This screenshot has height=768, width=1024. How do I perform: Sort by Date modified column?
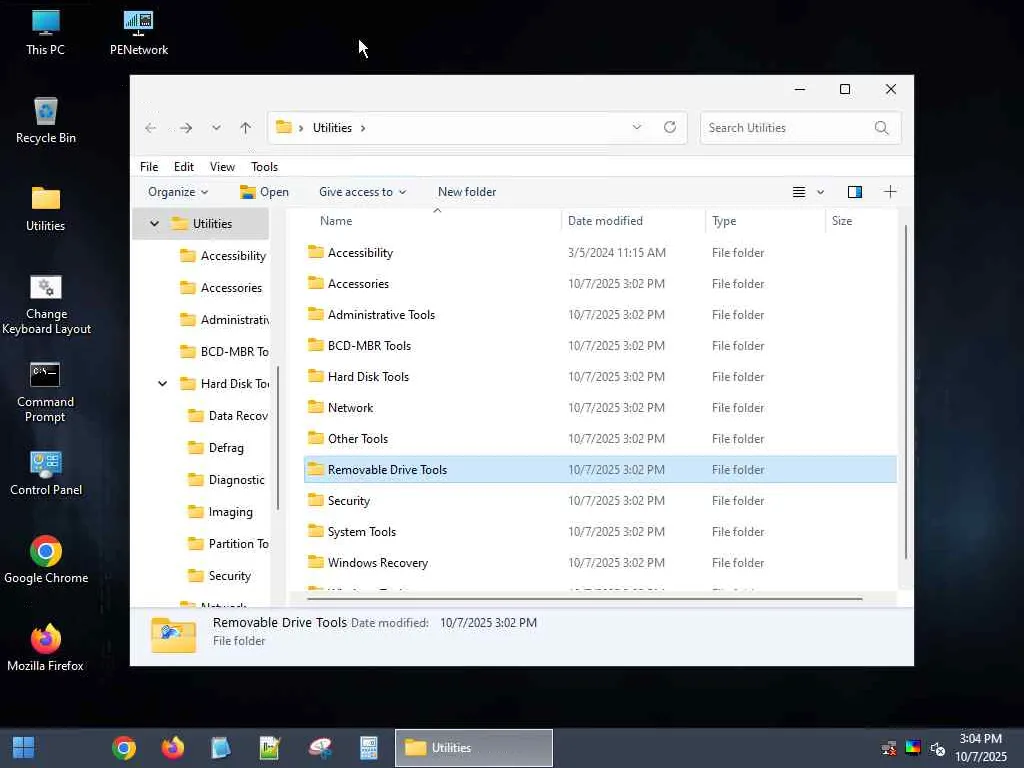point(633,221)
